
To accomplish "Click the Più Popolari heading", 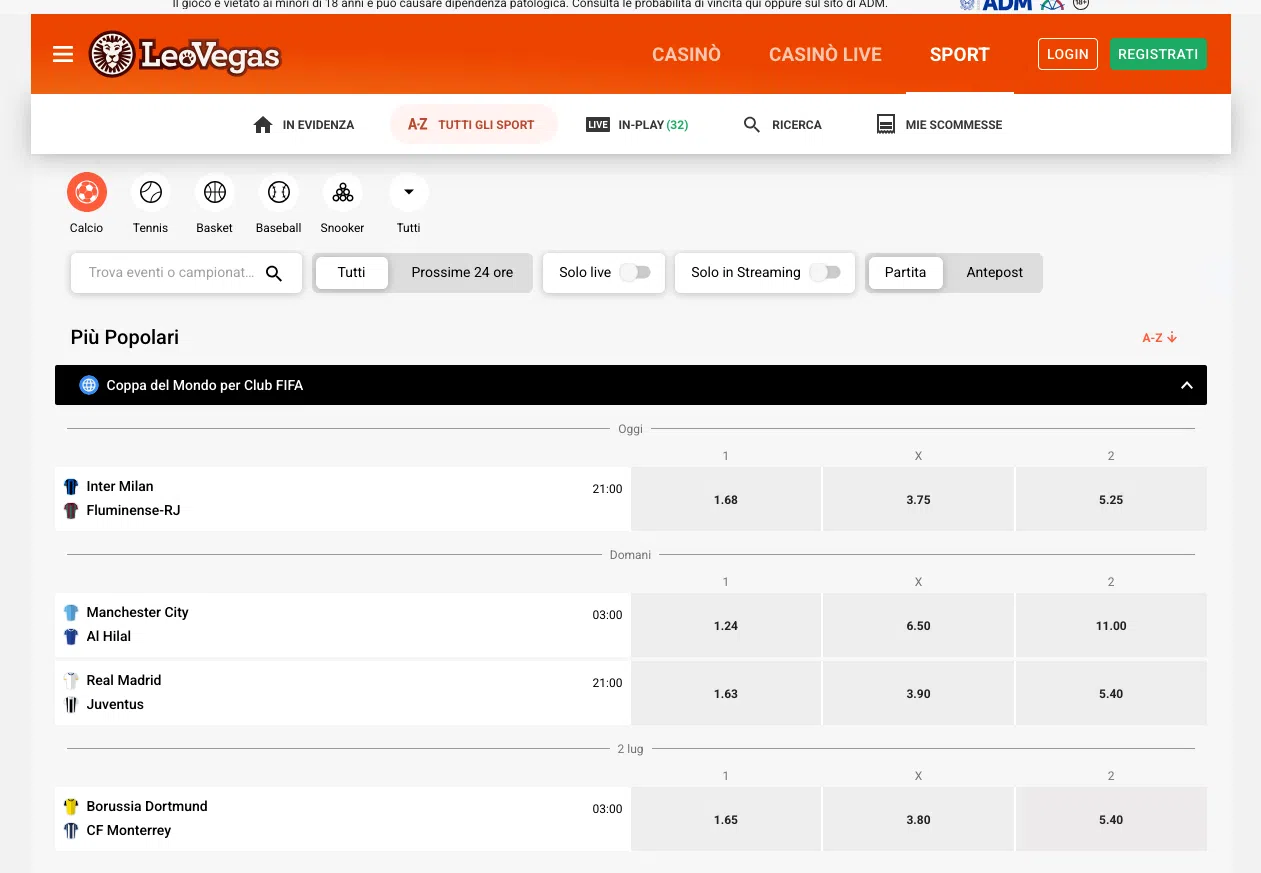I will 125,338.
